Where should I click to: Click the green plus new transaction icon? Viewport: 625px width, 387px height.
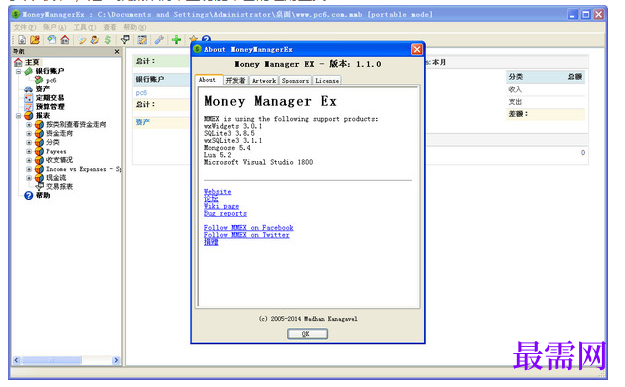click(177, 40)
